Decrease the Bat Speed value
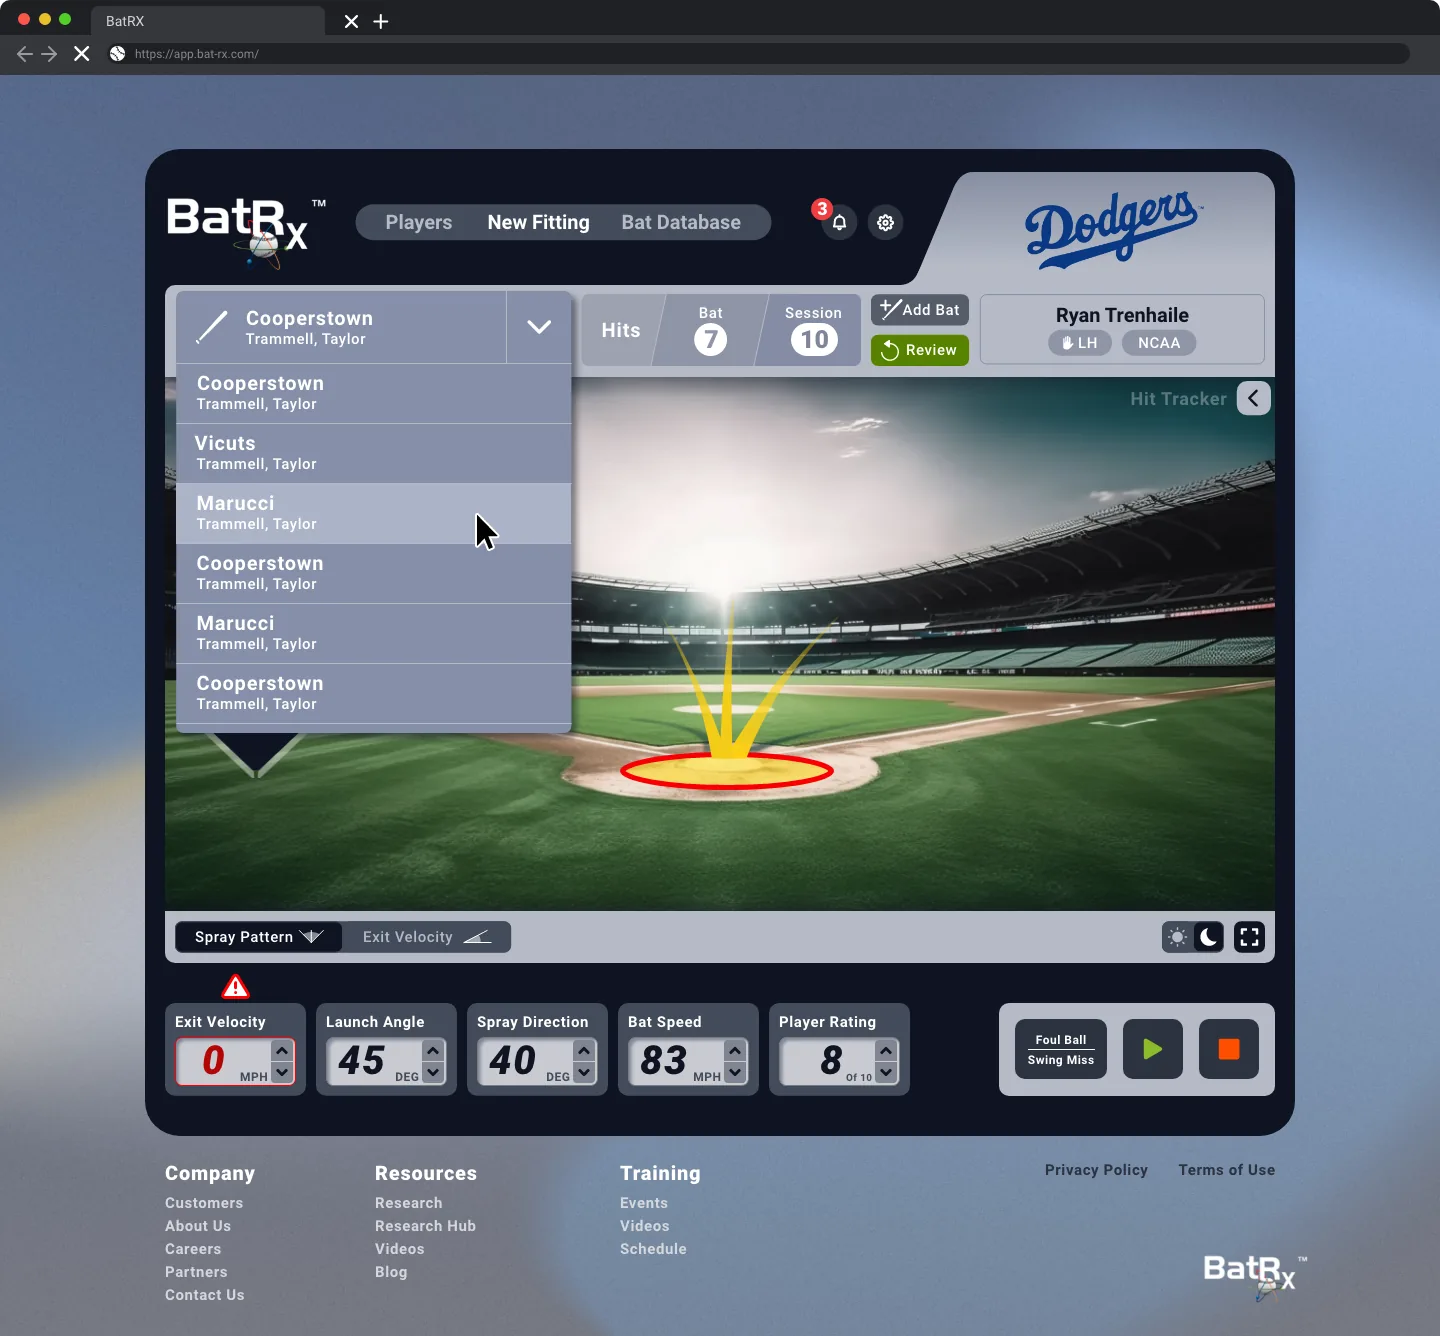Screen dimensions: 1440x1336 click(x=735, y=1072)
